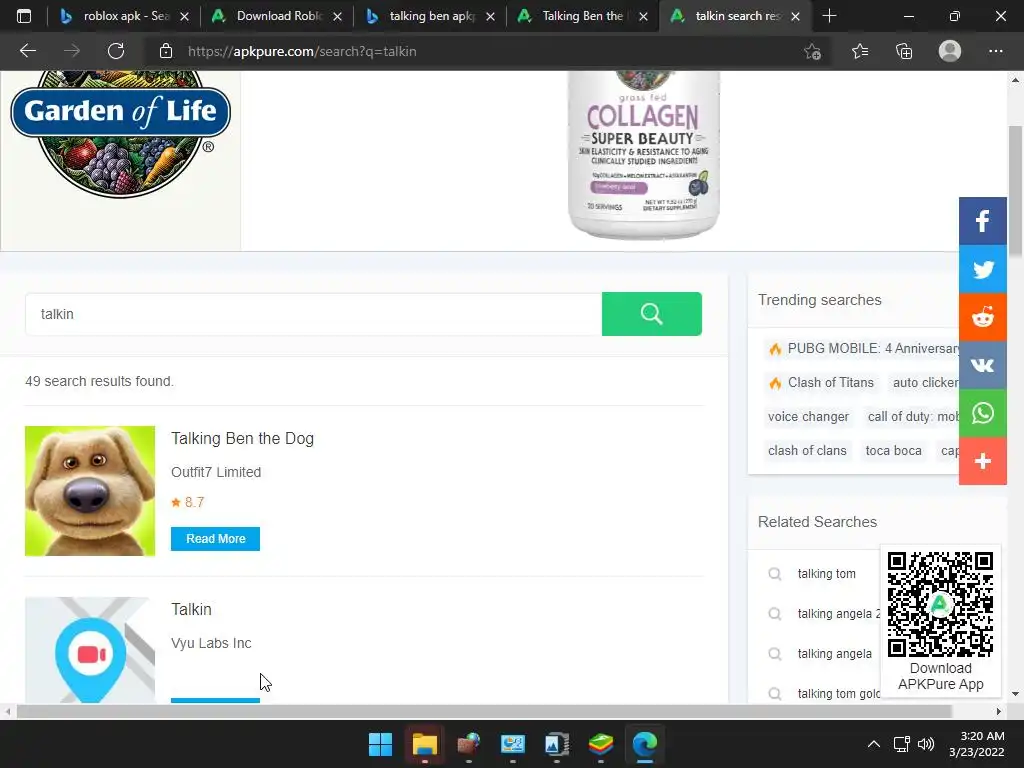
Task: Click the talkin search input field
Action: point(313,314)
